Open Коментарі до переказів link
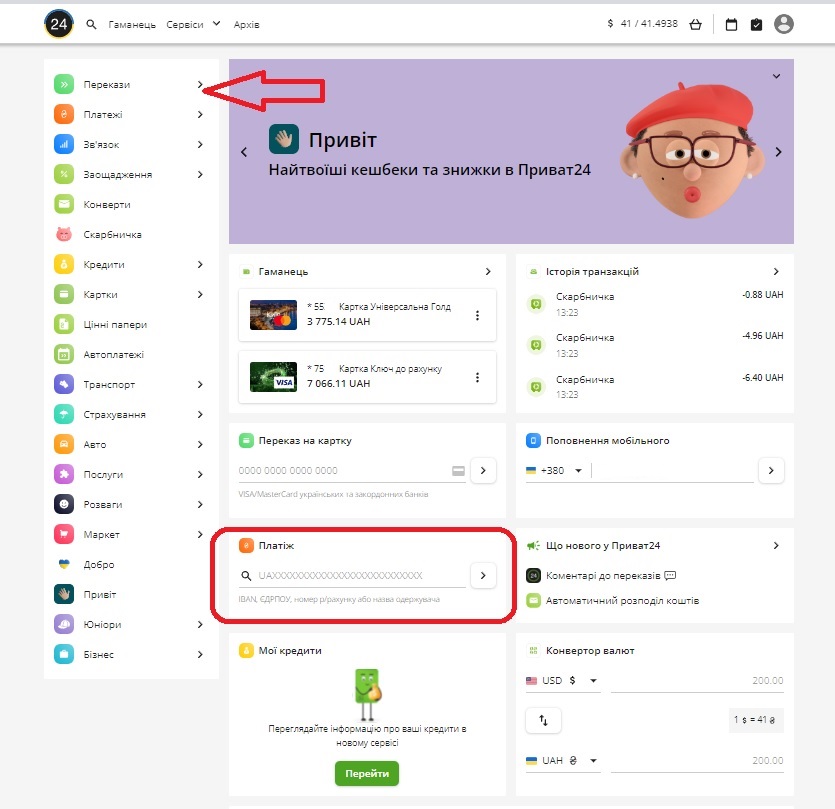This screenshot has height=809, width=835. point(602,576)
